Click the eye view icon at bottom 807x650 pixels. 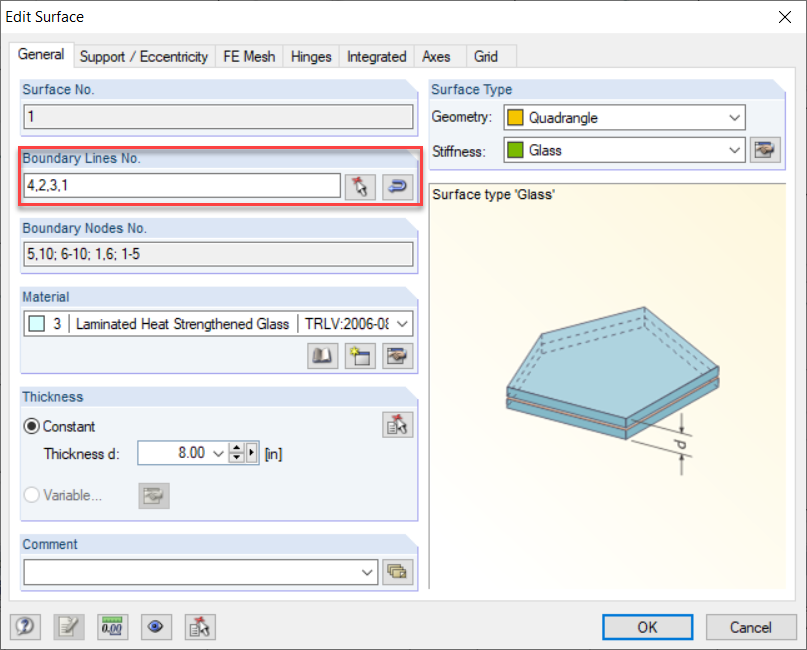[x=156, y=627]
